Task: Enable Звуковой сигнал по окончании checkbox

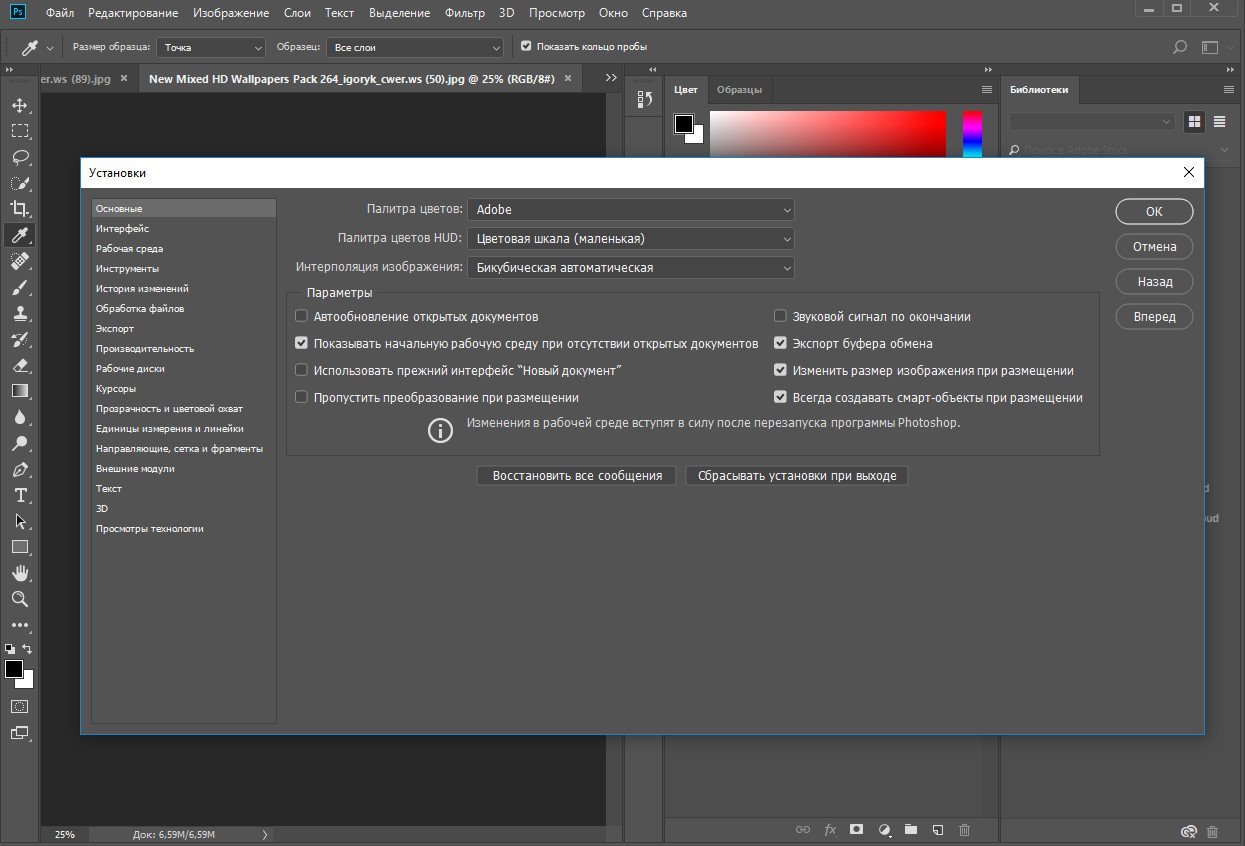Action: click(781, 316)
